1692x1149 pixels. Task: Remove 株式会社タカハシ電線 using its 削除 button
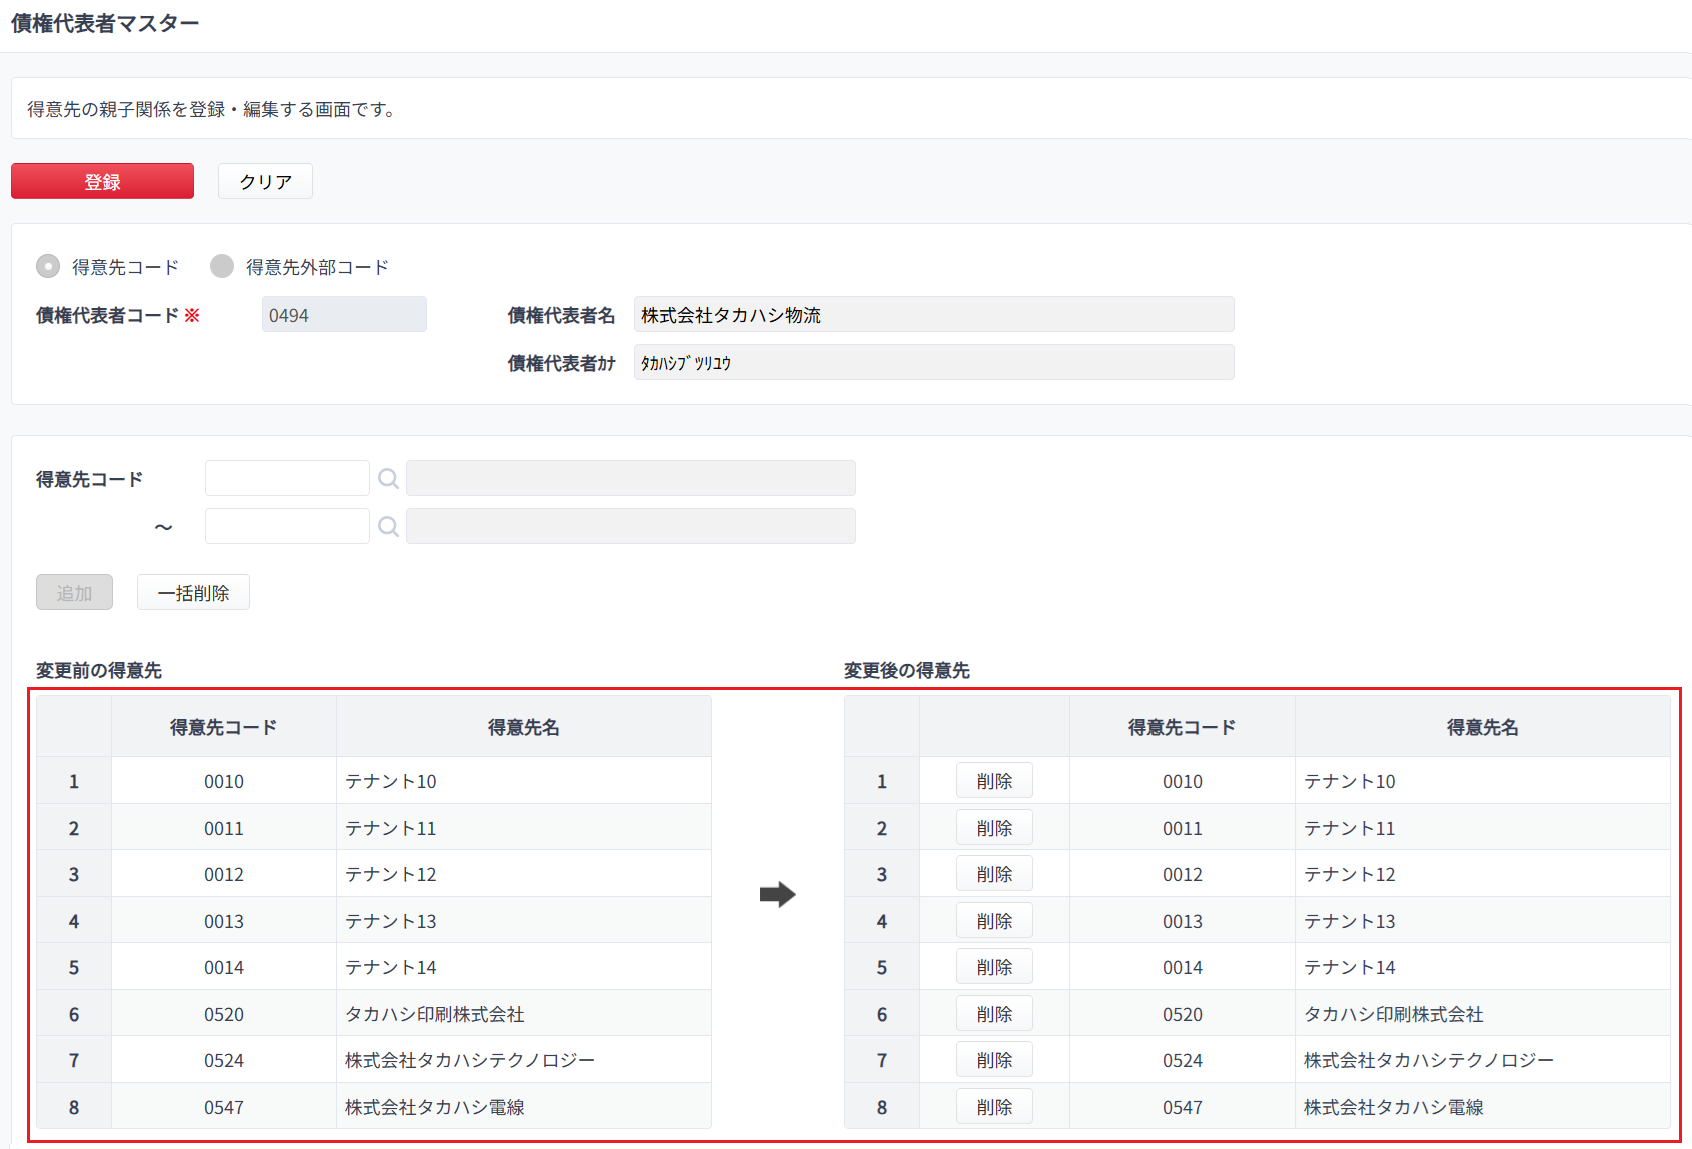point(994,1107)
